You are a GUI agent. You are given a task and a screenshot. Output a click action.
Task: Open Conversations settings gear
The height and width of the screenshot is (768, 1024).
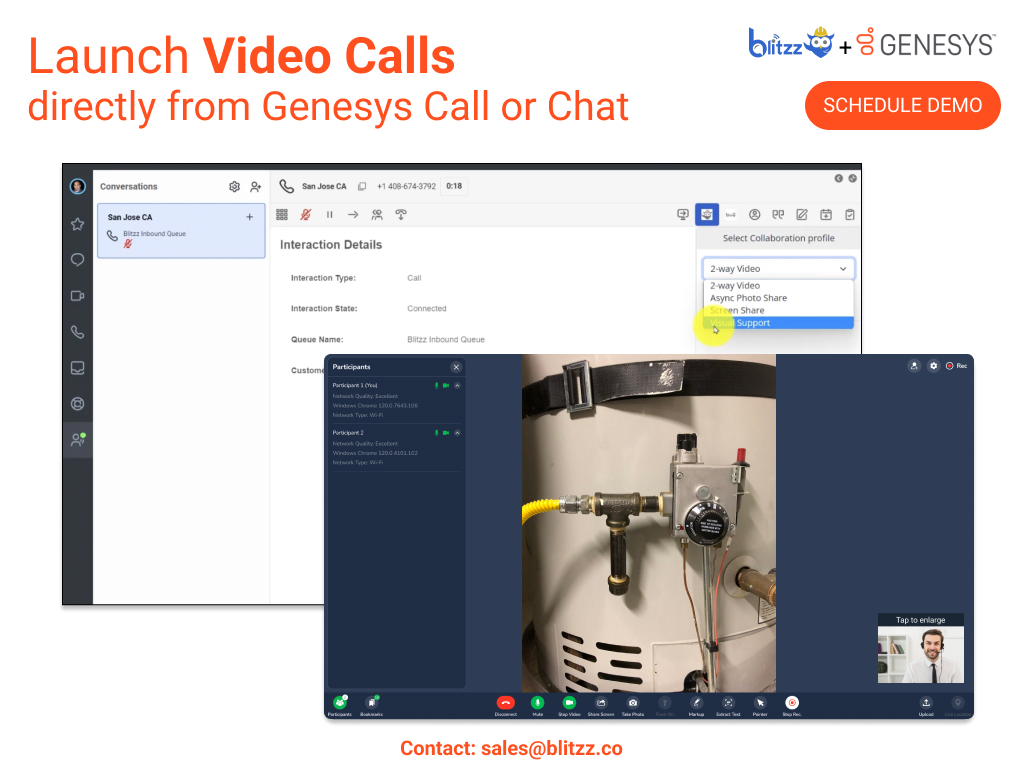(x=234, y=187)
